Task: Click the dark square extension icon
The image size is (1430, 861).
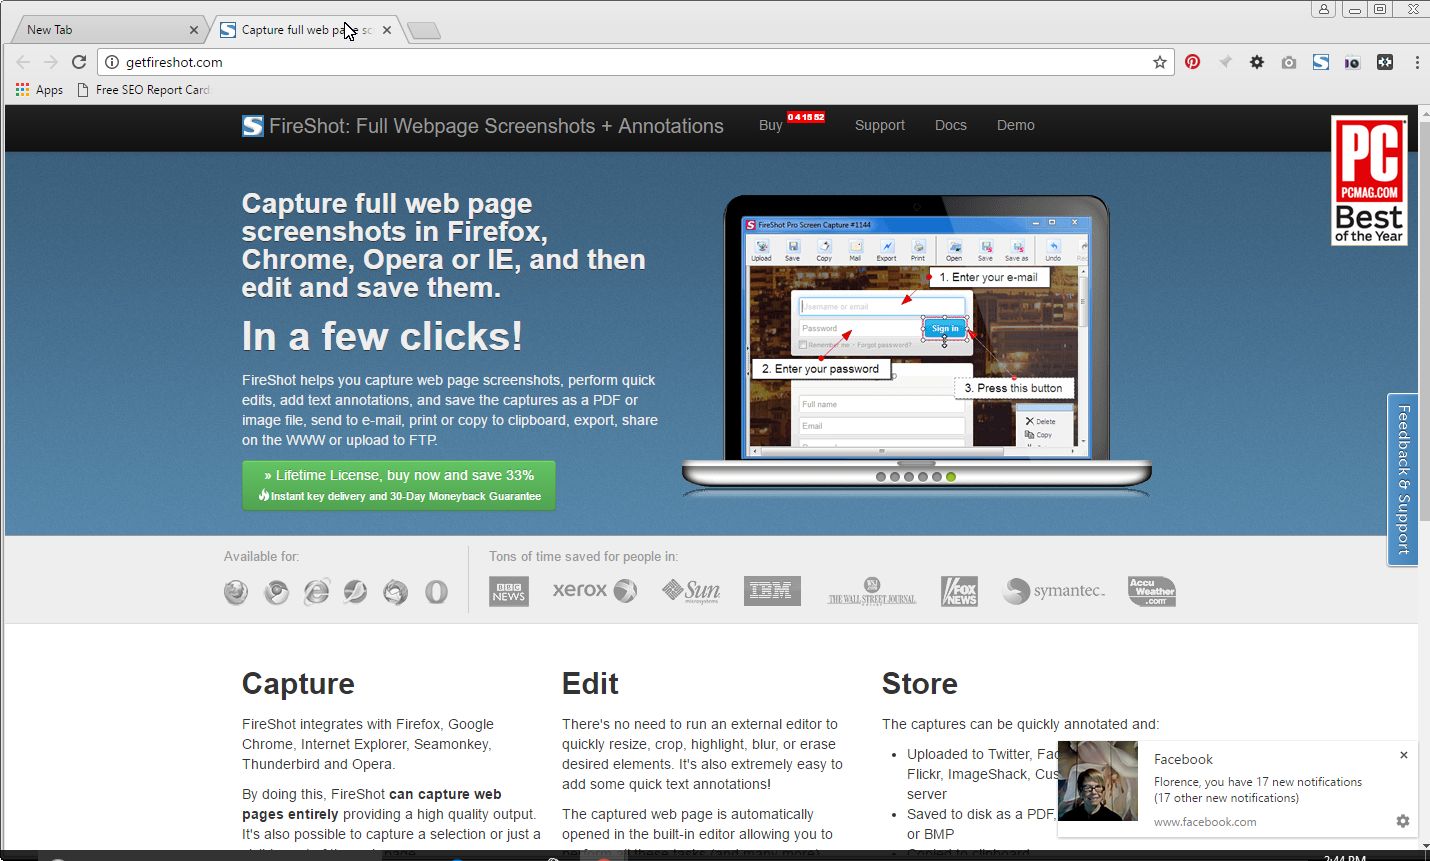Action: click(1385, 62)
